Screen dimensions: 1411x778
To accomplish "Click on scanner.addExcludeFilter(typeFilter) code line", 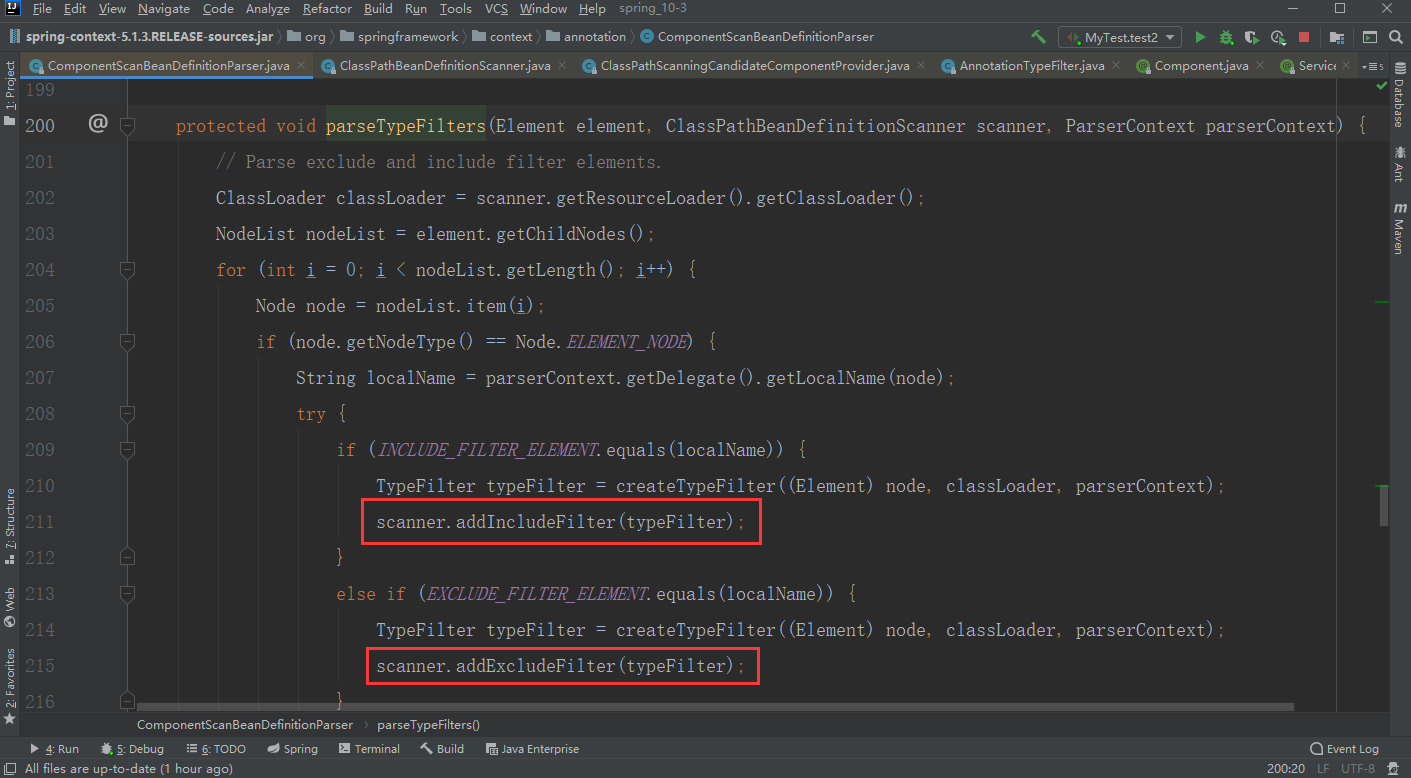I will [561, 666].
